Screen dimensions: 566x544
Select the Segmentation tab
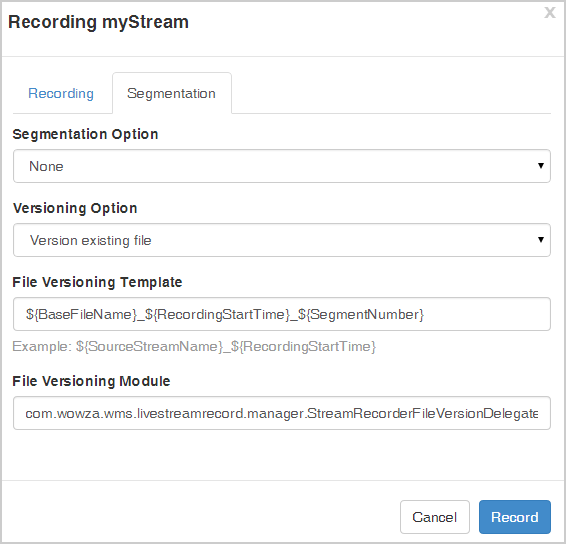tap(171, 93)
